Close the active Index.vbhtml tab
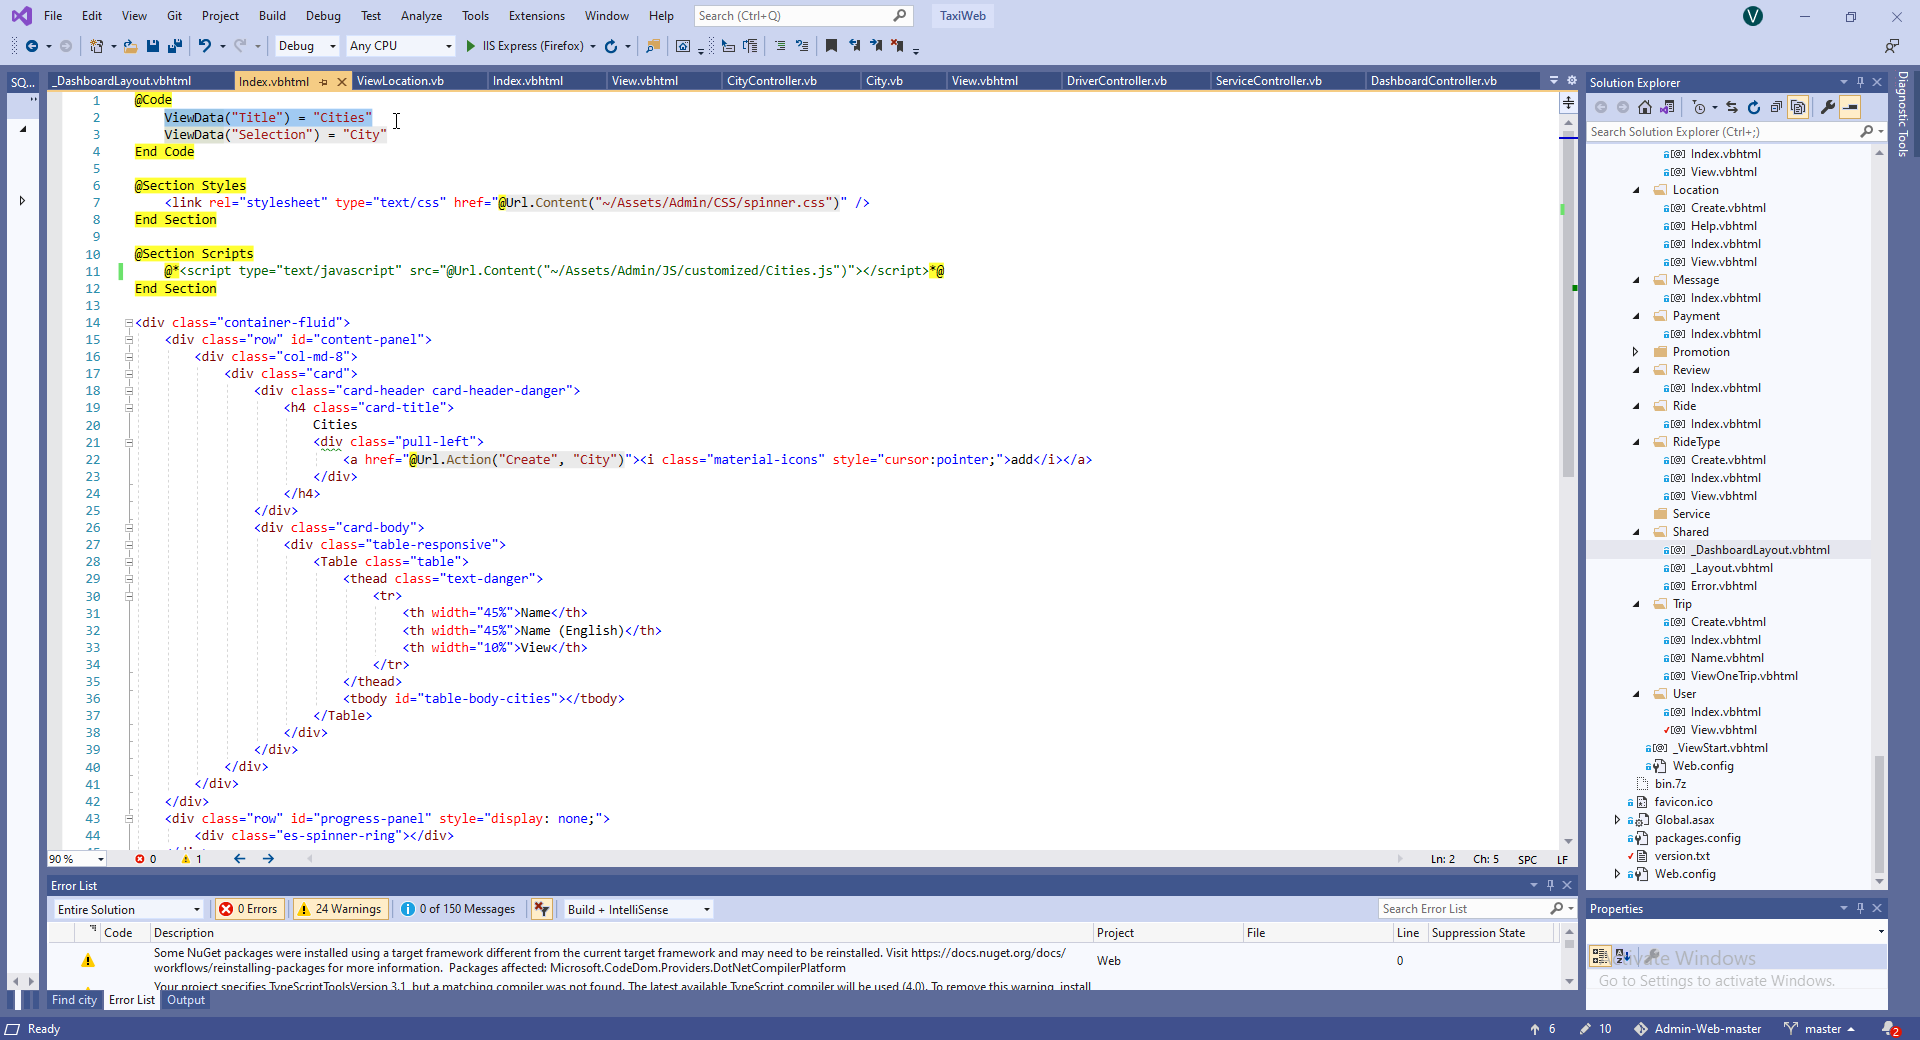Screen dimensions: 1920x1040 [341, 82]
